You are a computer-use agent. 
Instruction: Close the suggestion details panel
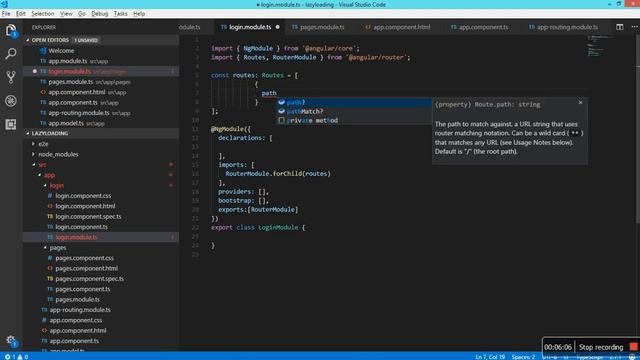point(580,102)
